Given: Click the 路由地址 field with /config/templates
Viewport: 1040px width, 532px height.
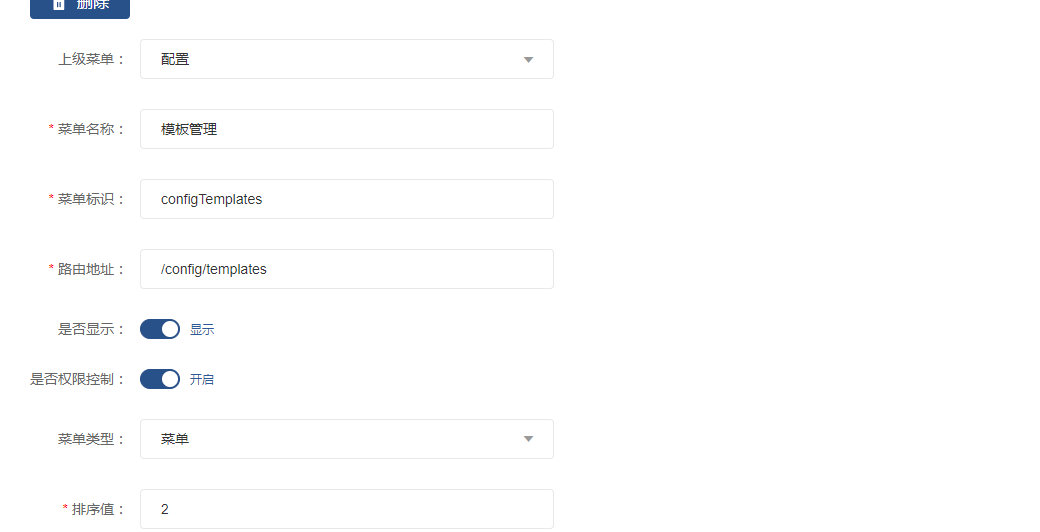Looking at the screenshot, I should [x=346, y=269].
